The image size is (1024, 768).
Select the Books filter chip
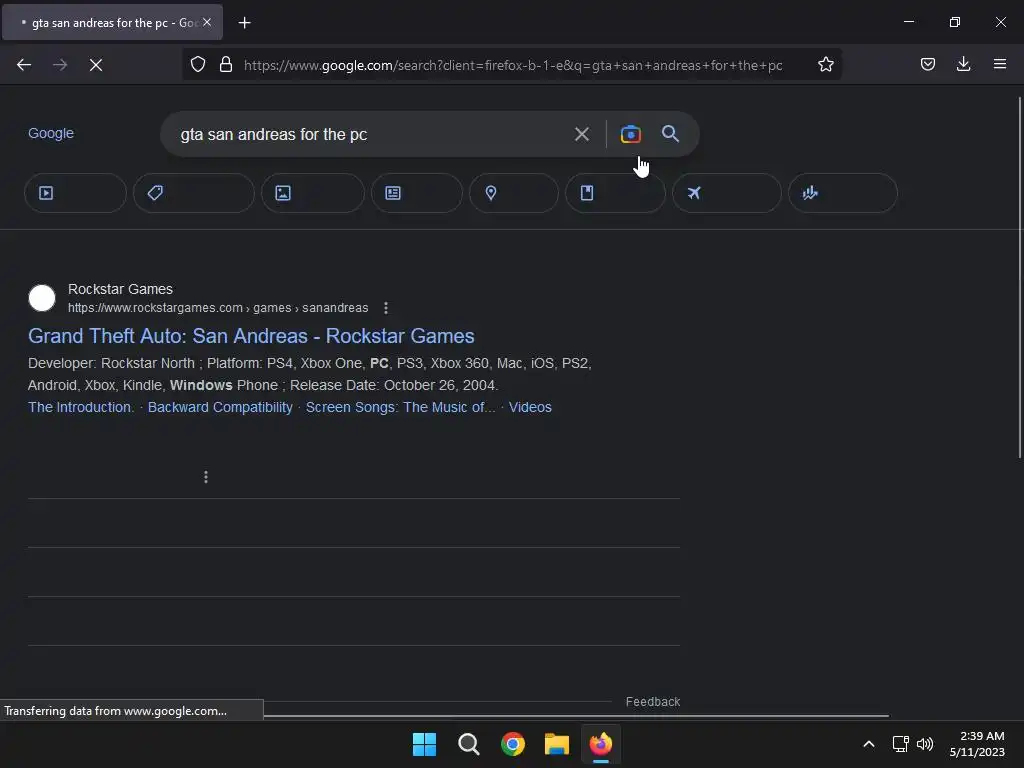tap(615, 193)
